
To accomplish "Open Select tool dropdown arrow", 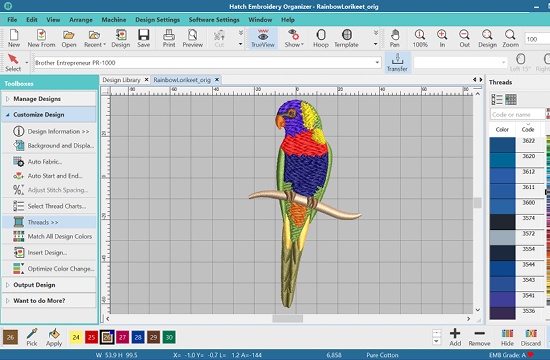I will coord(27,62).
